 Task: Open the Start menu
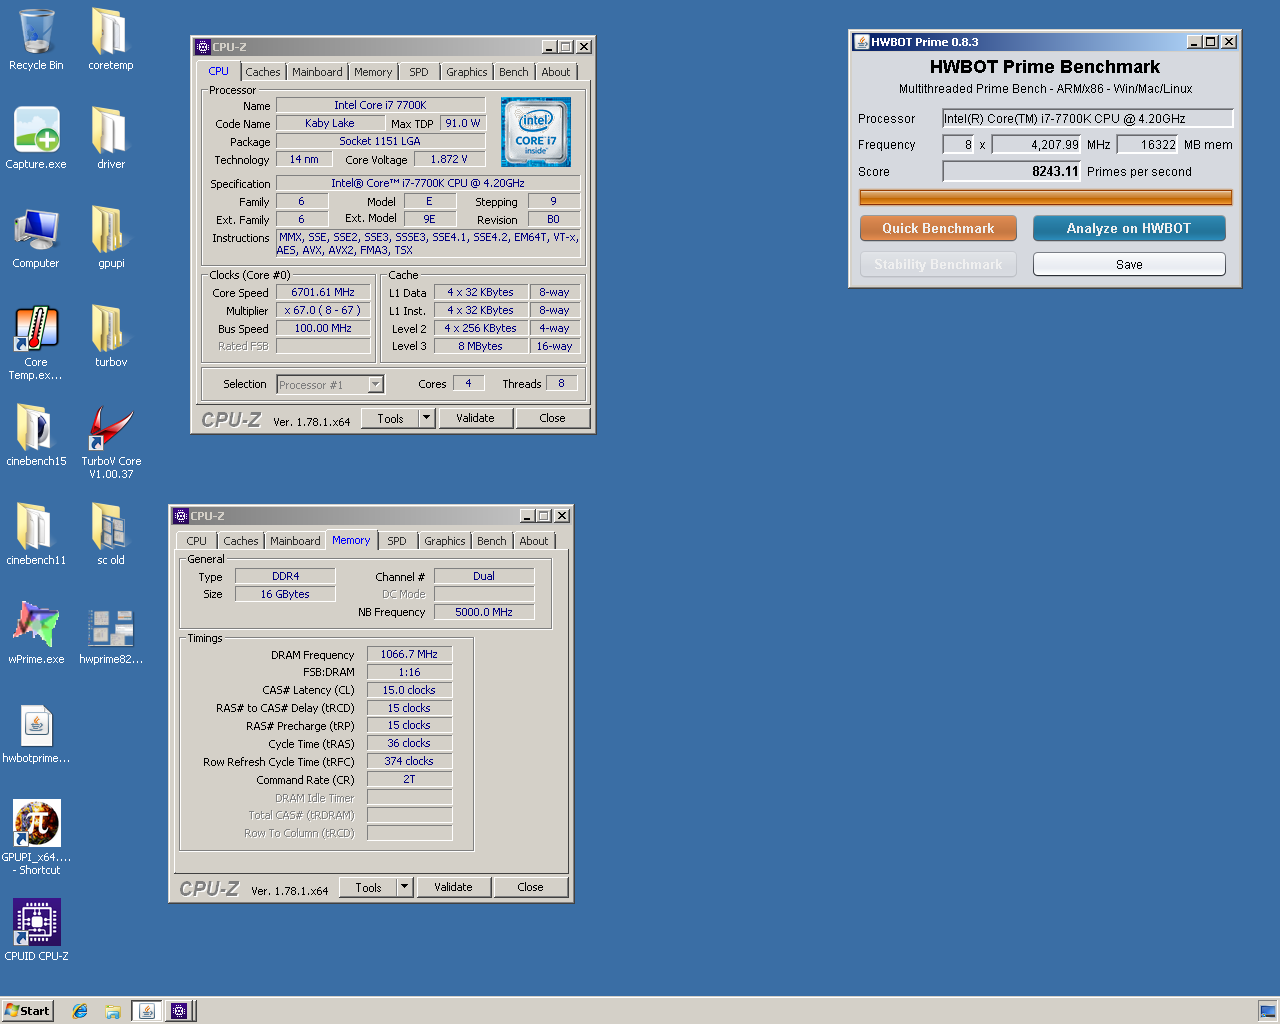coord(27,1011)
